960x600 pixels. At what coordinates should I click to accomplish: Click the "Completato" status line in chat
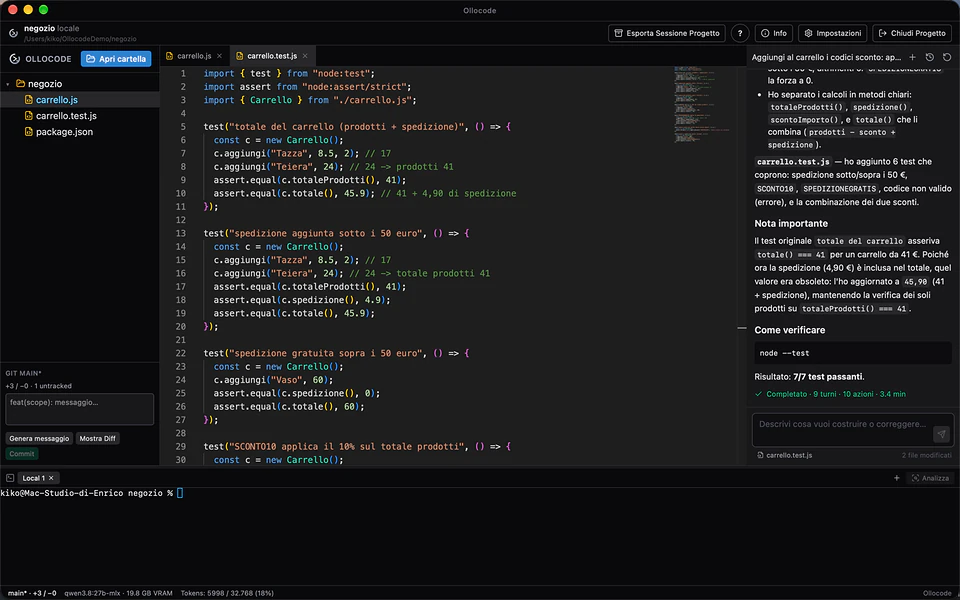pyautogui.click(x=830, y=394)
